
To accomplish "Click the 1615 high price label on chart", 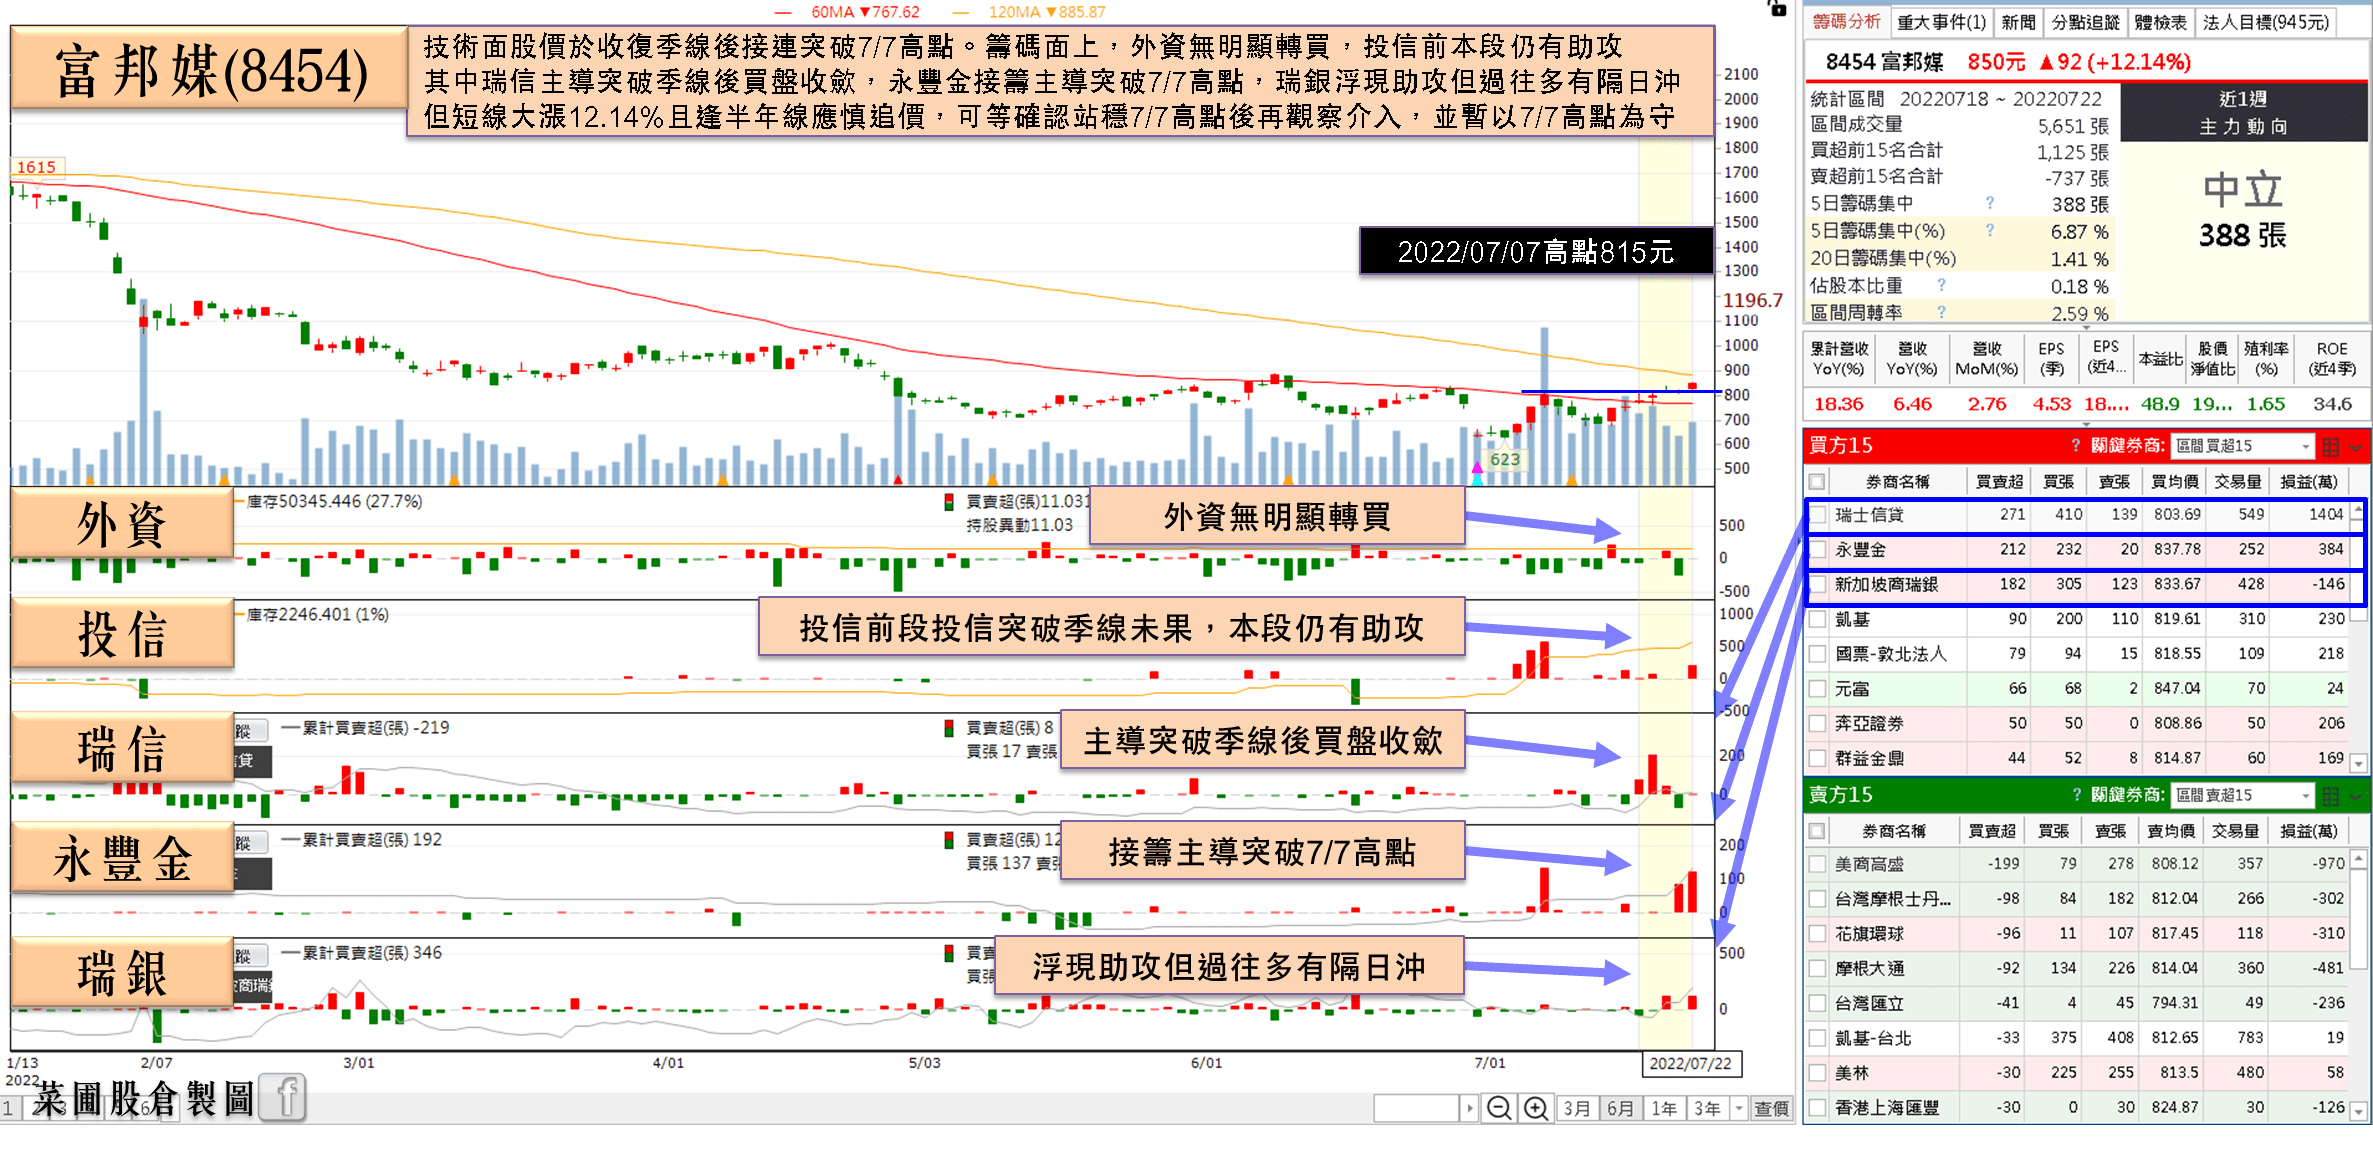I will click(x=37, y=167).
